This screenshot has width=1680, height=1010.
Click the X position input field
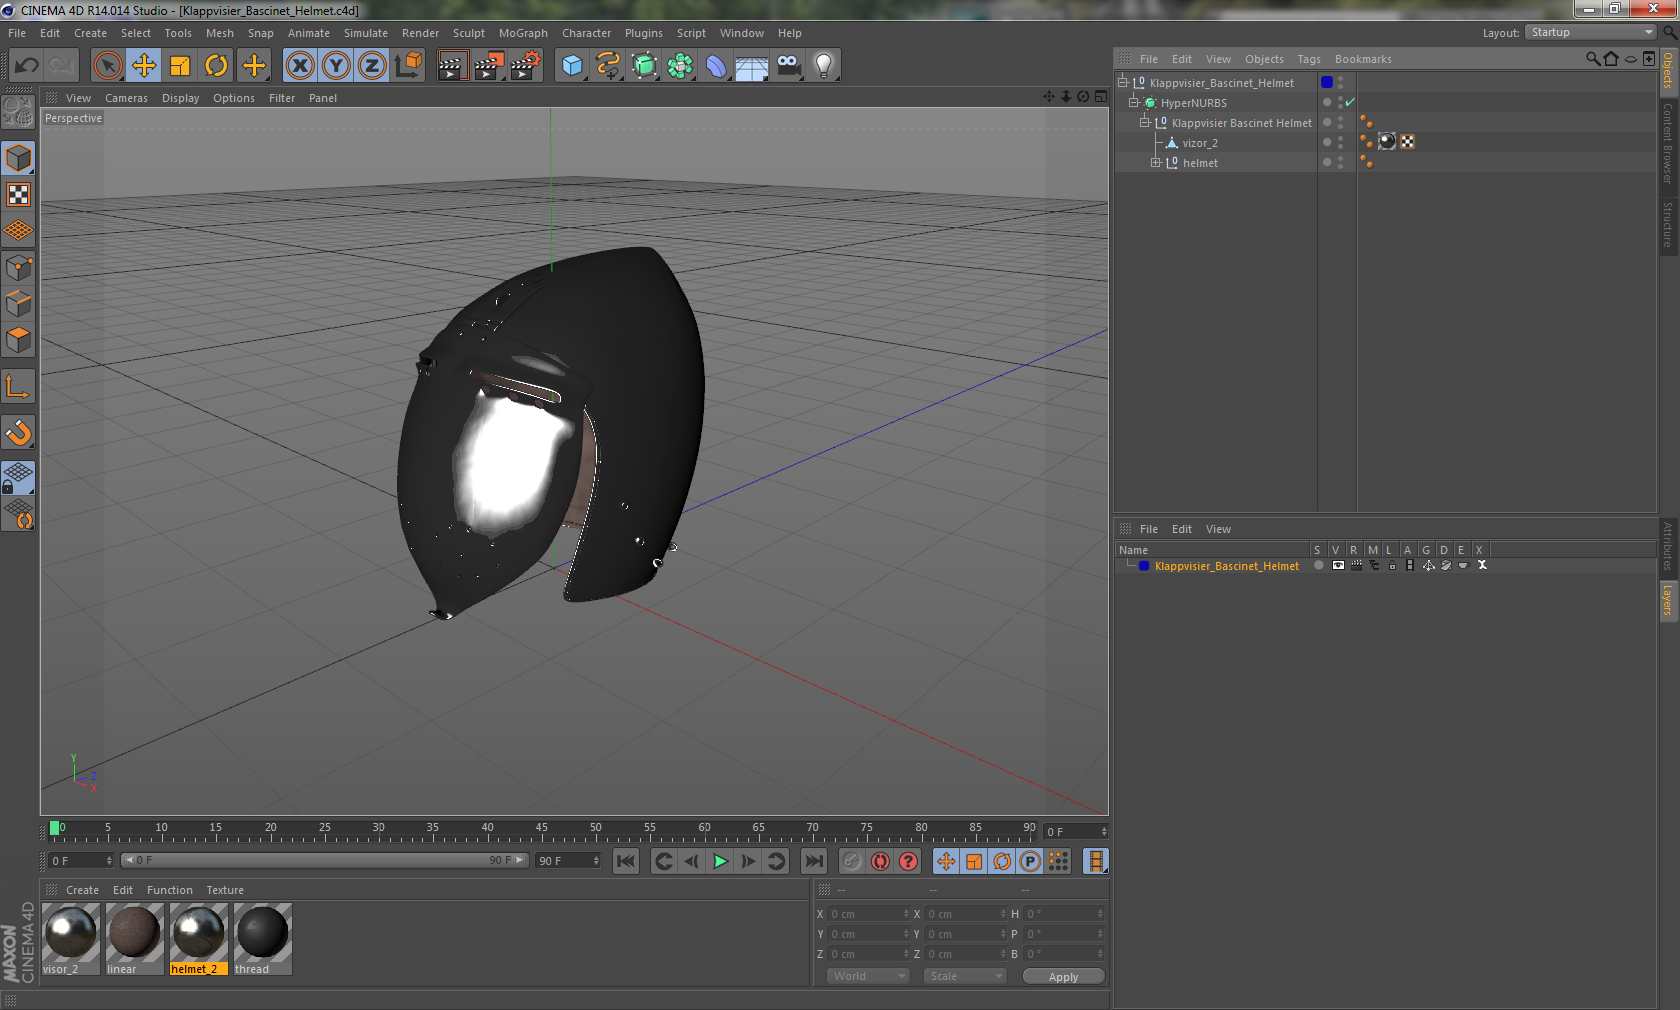(868, 914)
